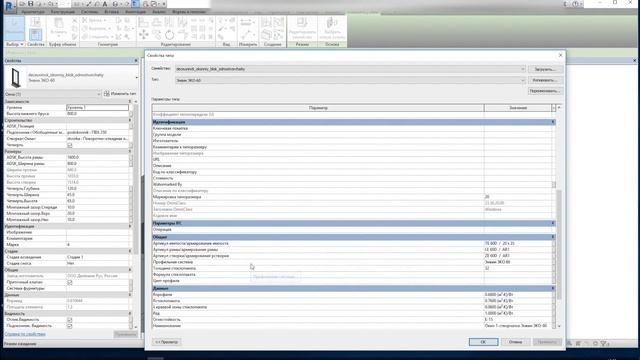Toggle the Подоконник.Видимость checkbox

pyautogui.click(x=70, y=326)
